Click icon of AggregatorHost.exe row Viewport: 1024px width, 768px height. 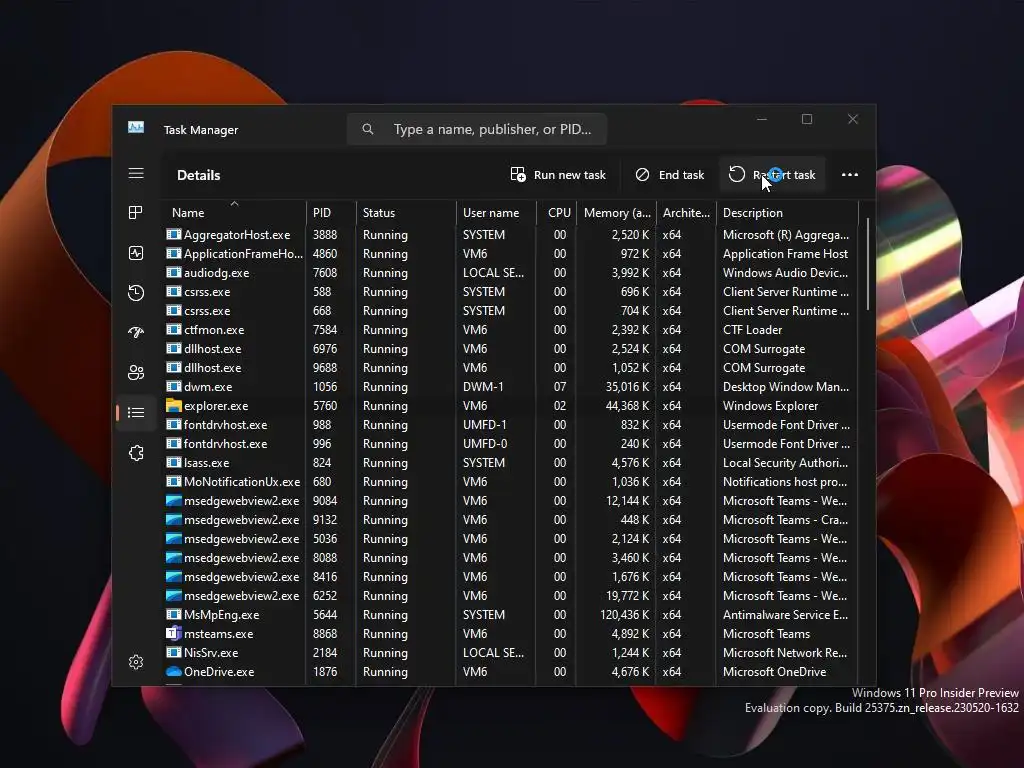click(173, 234)
